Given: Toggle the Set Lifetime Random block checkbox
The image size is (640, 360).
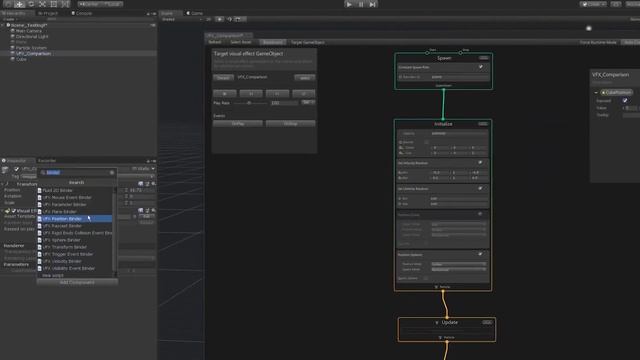Looking at the screenshot, I should click(480, 189).
